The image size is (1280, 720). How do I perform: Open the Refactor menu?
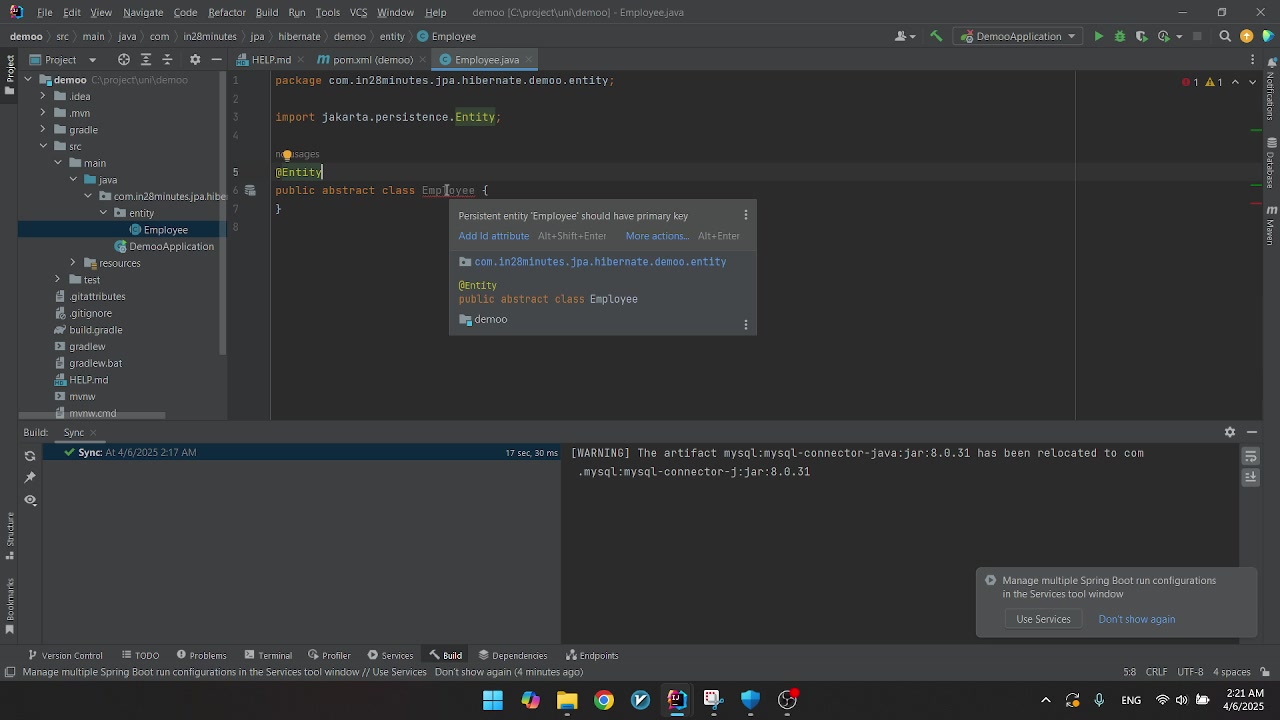tap(226, 12)
